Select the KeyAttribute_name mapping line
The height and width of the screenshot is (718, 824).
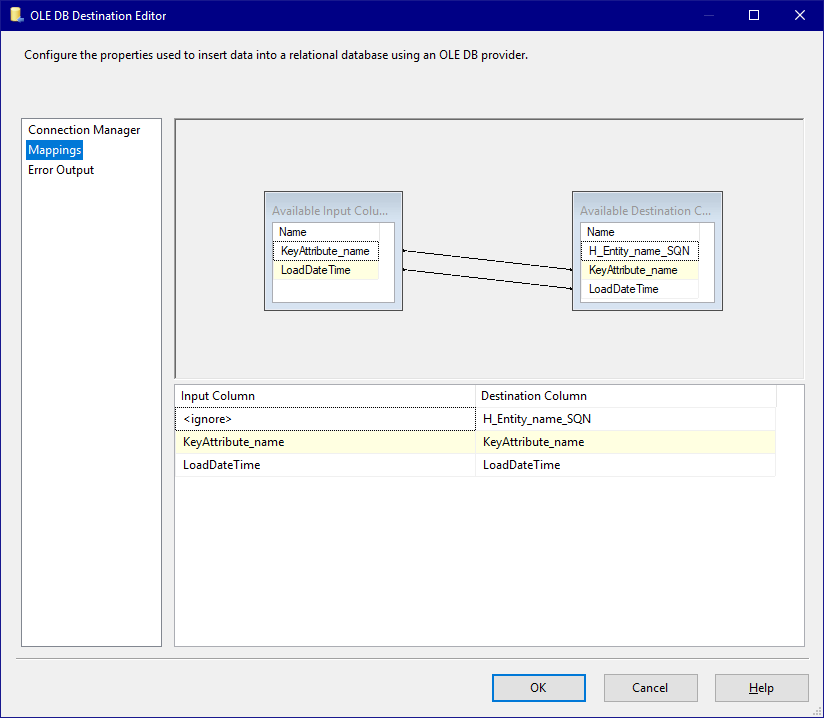click(x=488, y=260)
